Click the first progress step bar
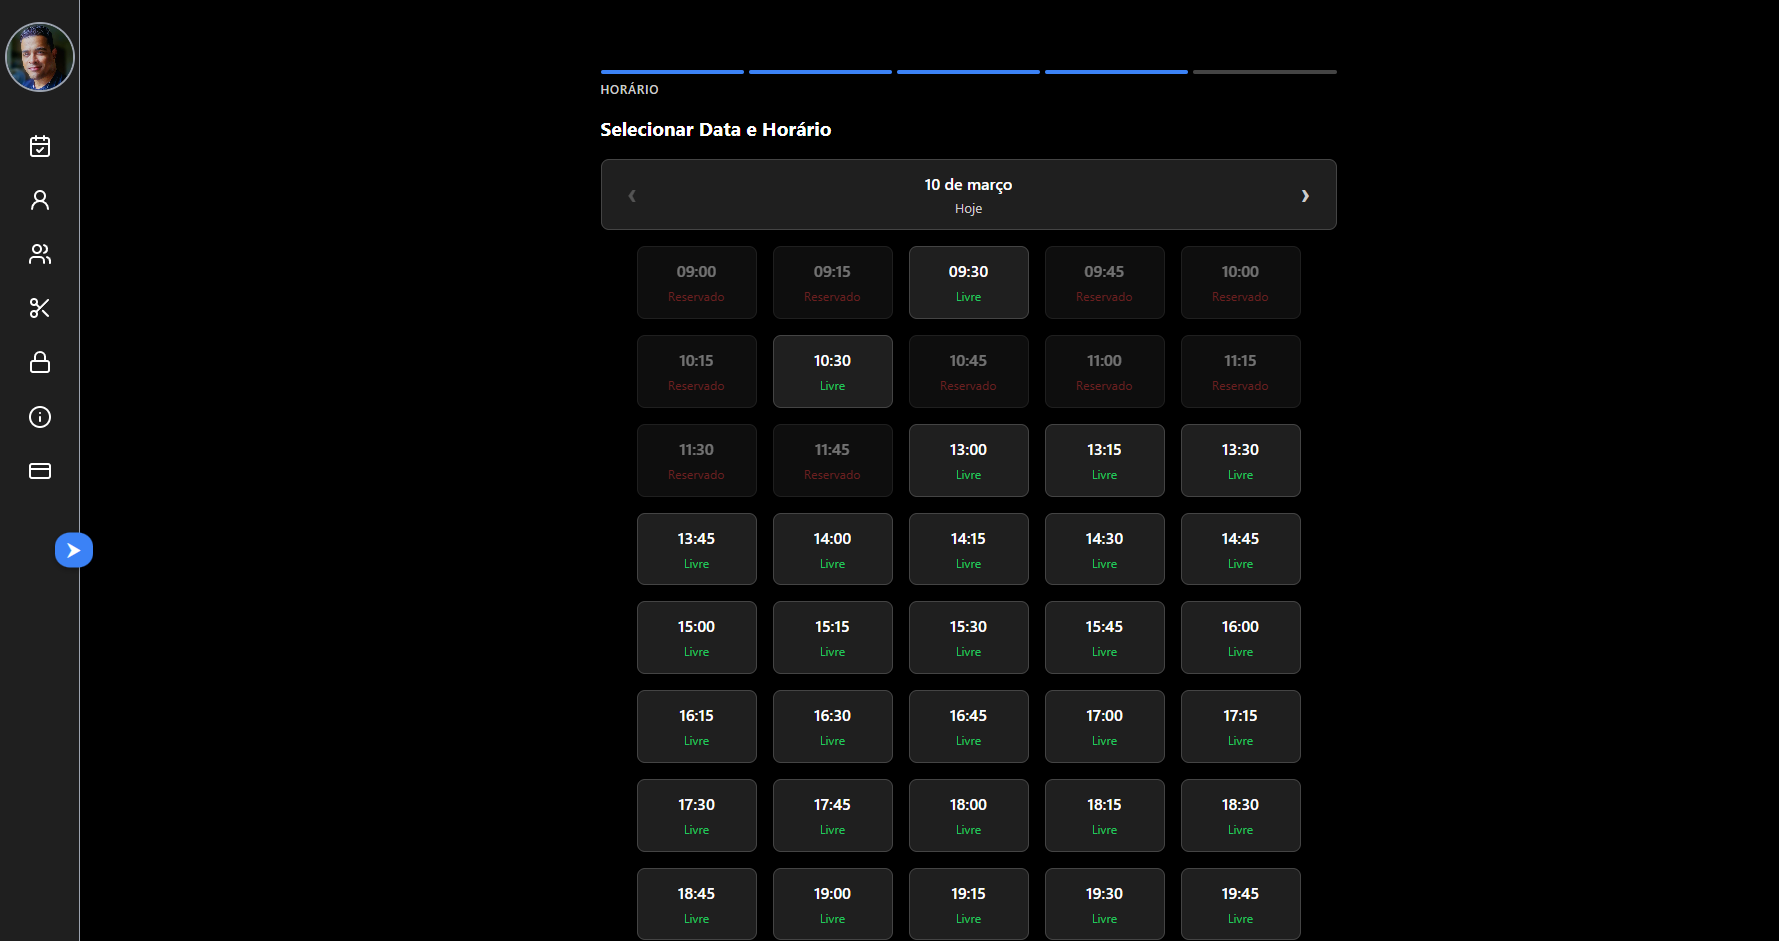 point(672,72)
